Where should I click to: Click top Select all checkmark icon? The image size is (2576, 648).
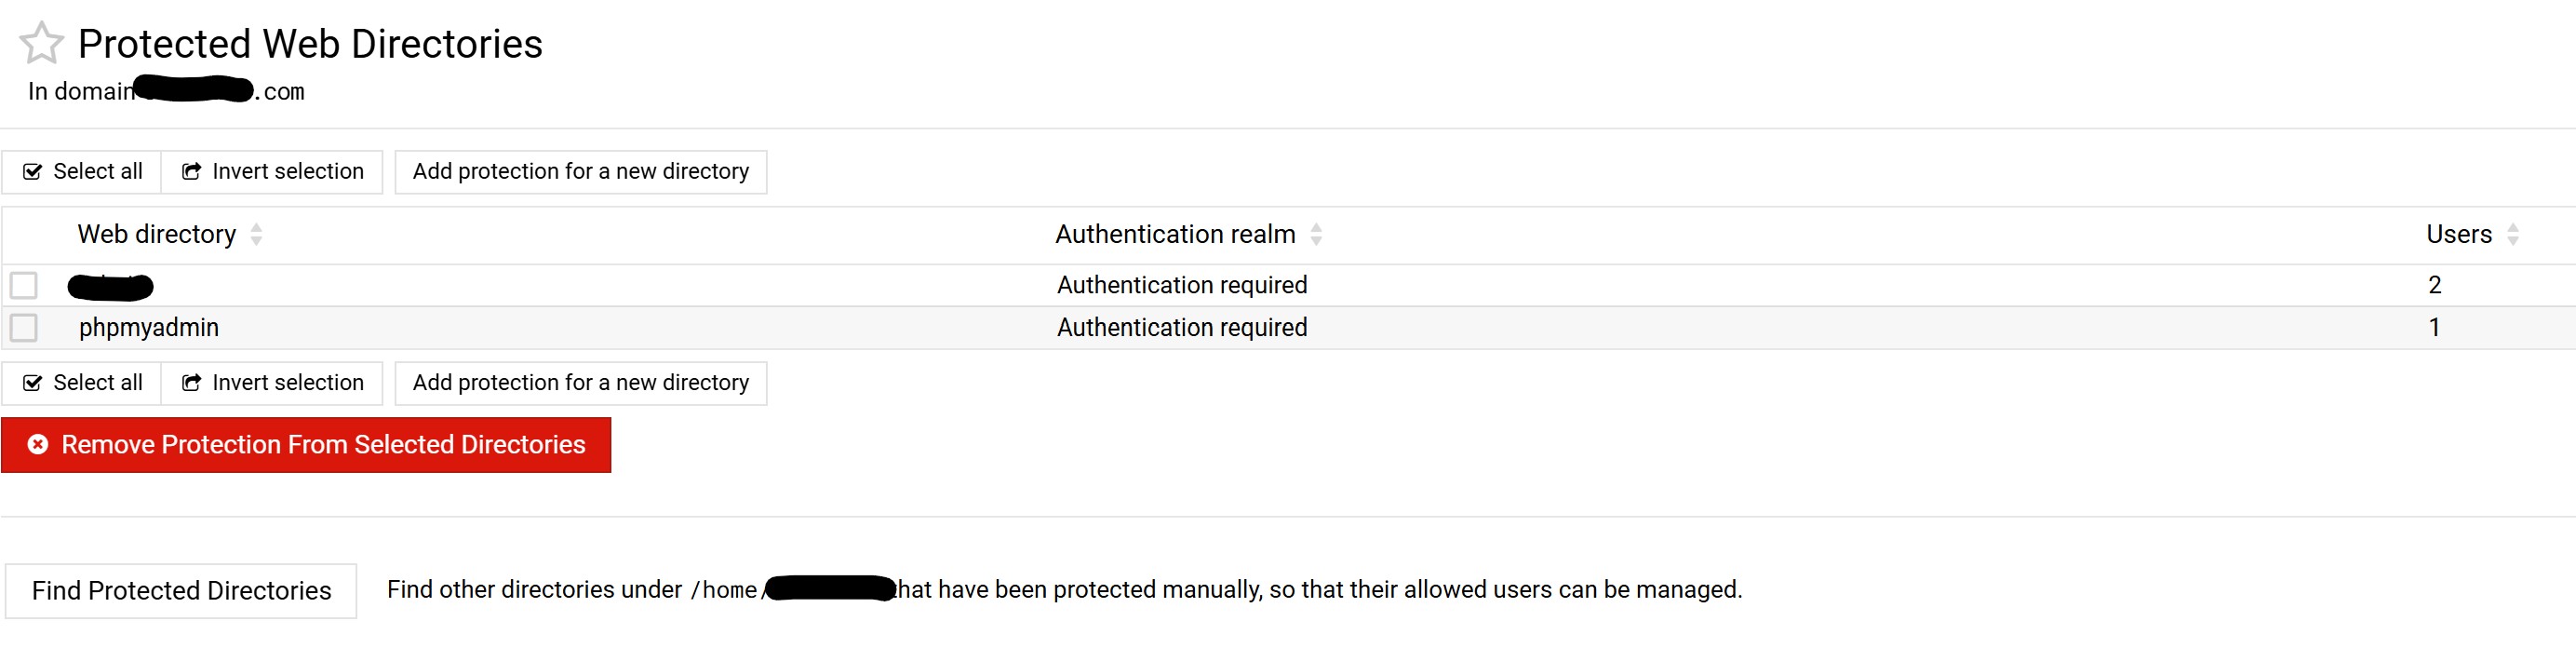tap(32, 172)
